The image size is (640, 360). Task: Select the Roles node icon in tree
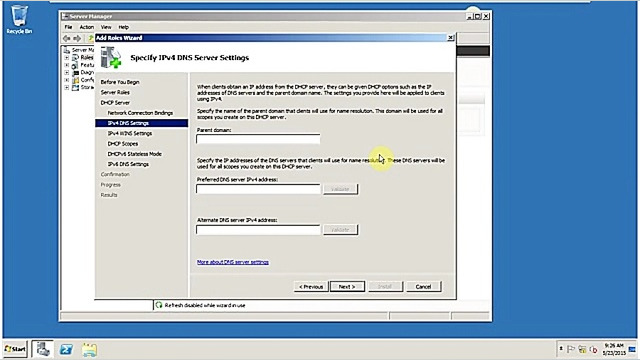click(76, 58)
